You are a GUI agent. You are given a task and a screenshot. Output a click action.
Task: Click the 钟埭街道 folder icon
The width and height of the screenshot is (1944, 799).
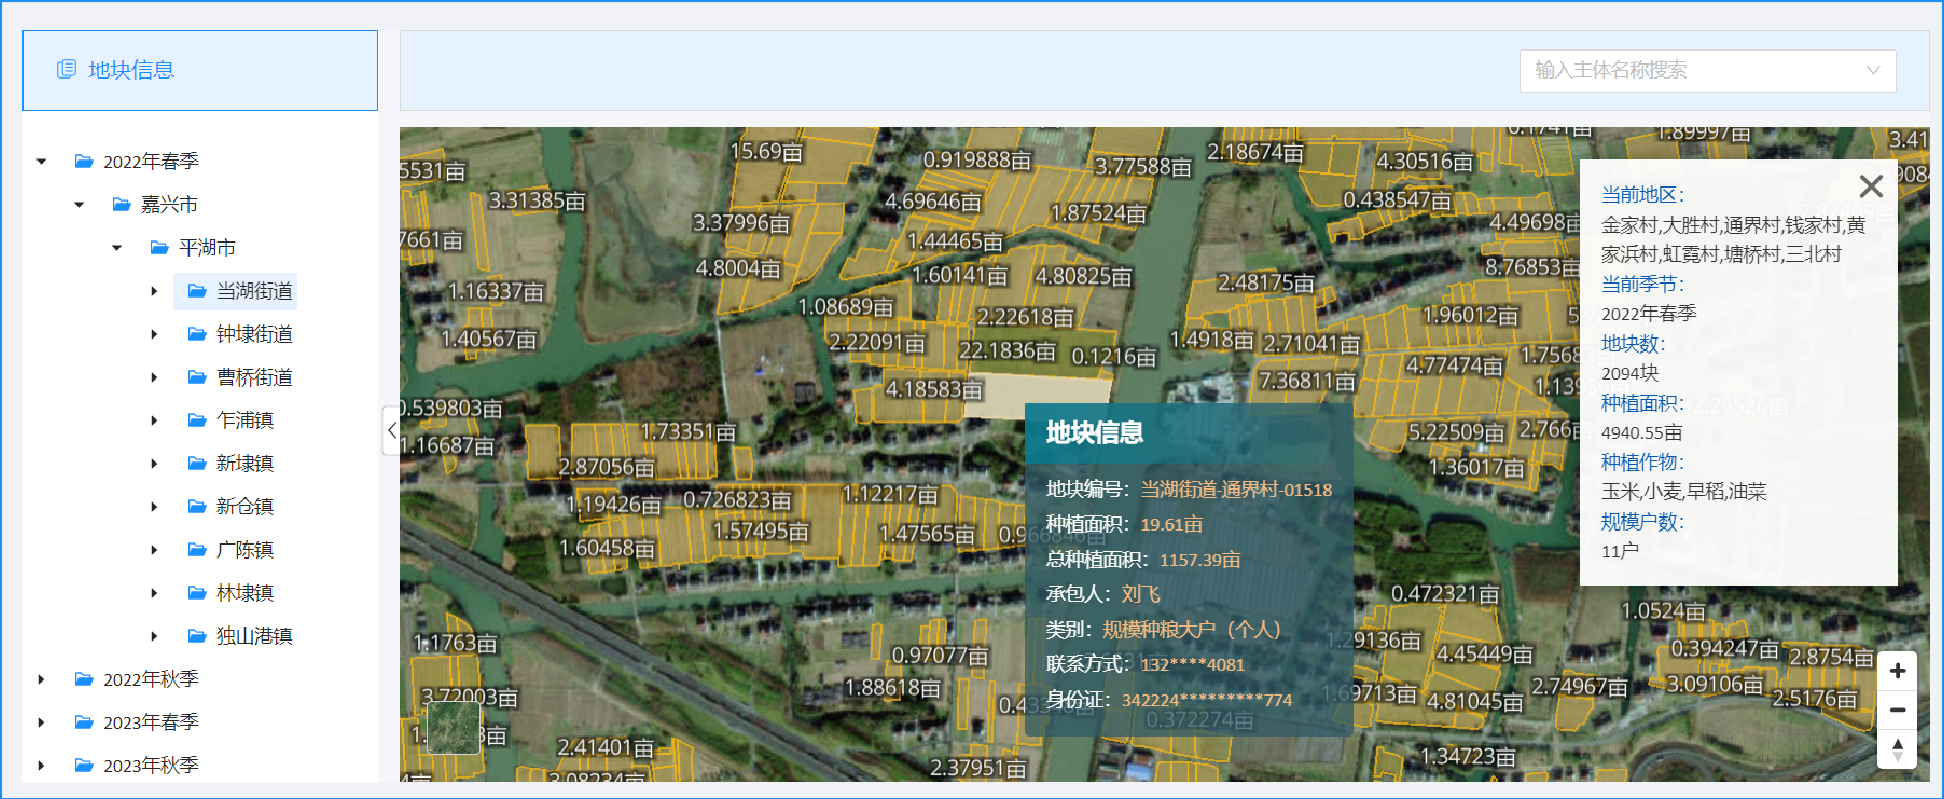(197, 334)
